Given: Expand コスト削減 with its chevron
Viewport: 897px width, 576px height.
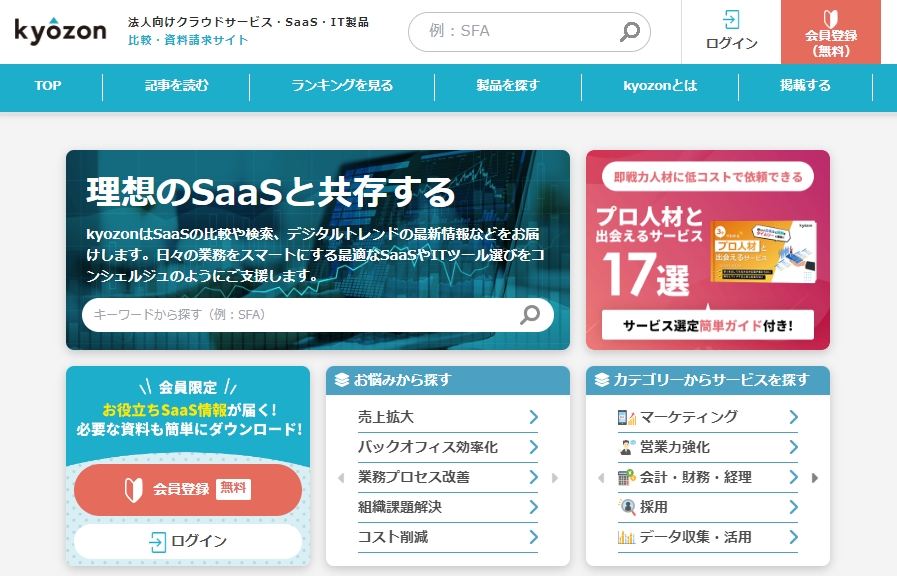Looking at the screenshot, I should [x=534, y=537].
